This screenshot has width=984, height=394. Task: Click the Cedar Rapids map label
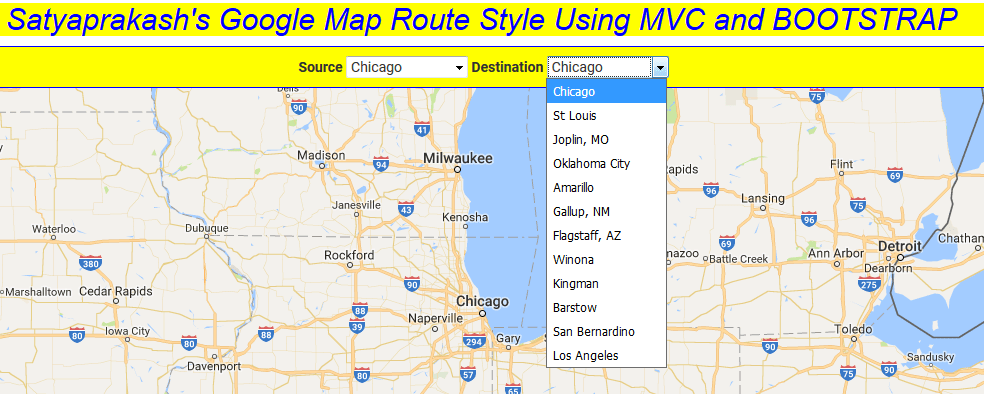point(115,292)
